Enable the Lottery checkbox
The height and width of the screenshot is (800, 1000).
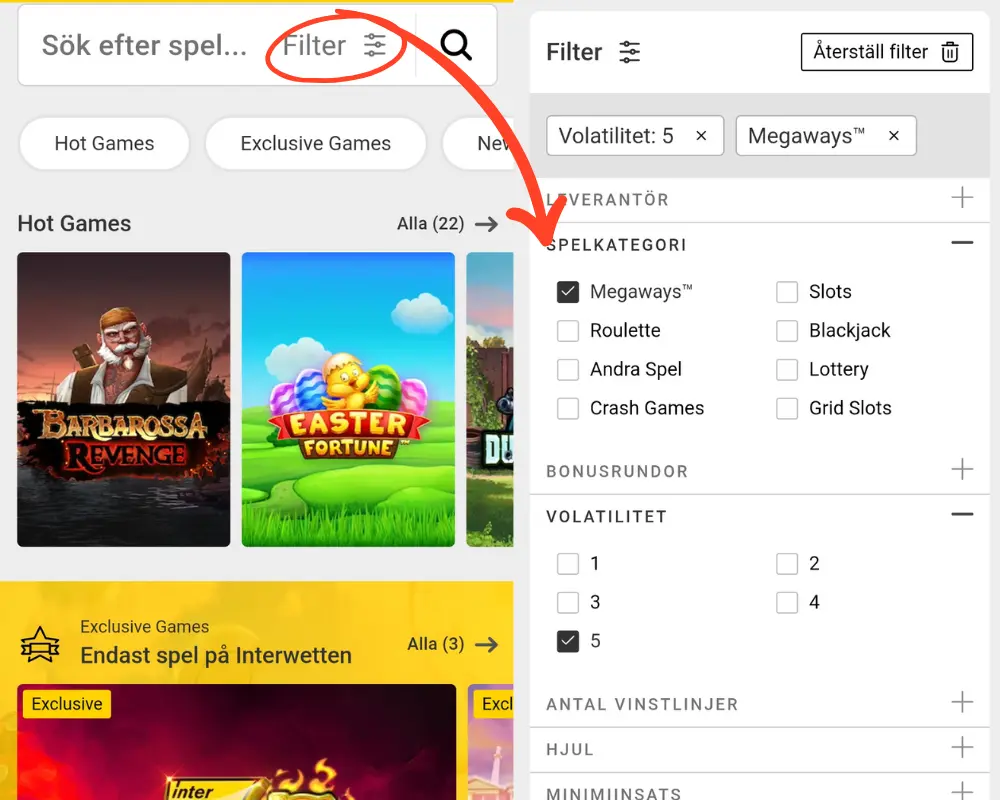pyautogui.click(x=787, y=369)
